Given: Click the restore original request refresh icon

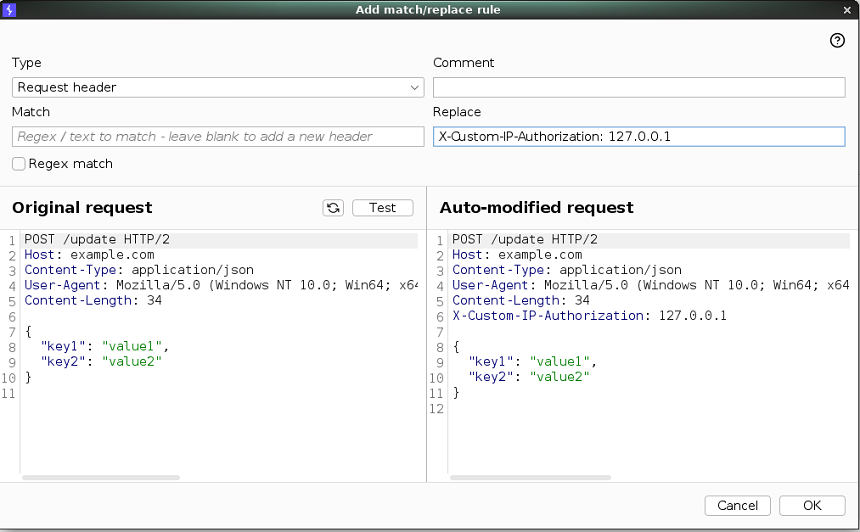Looking at the screenshot, I should [x=333, y=208].
